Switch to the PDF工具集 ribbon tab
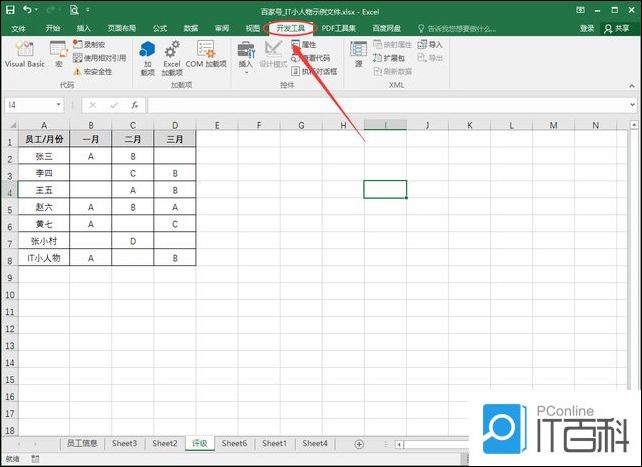 click(x=339, y=28)
